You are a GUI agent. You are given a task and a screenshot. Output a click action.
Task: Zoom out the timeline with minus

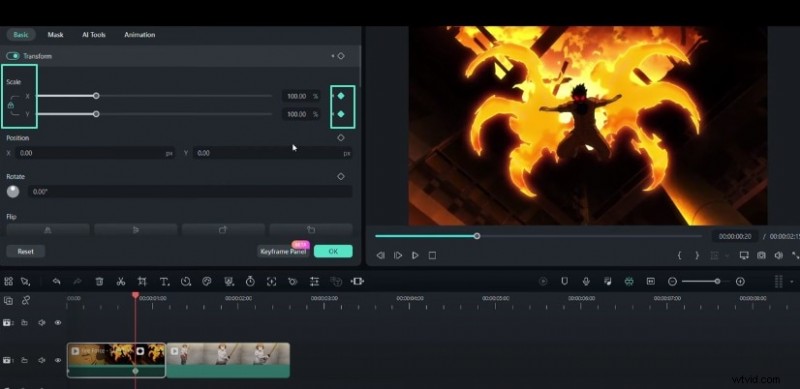672,281
